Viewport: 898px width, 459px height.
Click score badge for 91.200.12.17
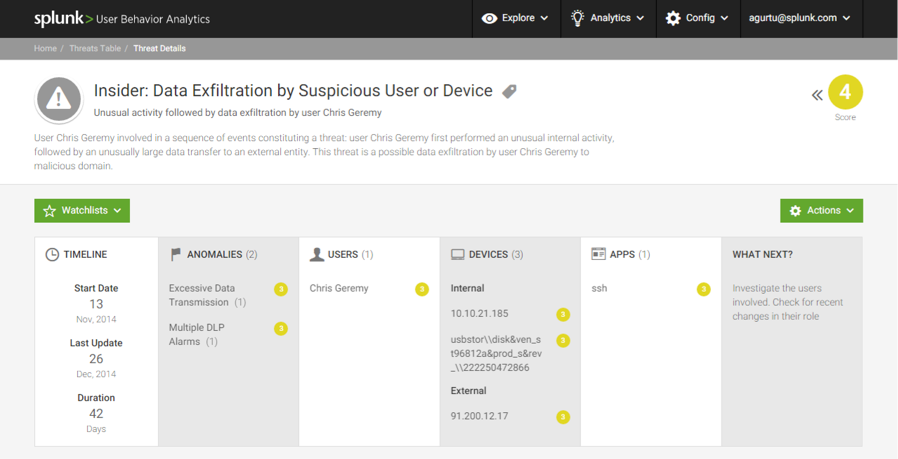click(563, 417)
